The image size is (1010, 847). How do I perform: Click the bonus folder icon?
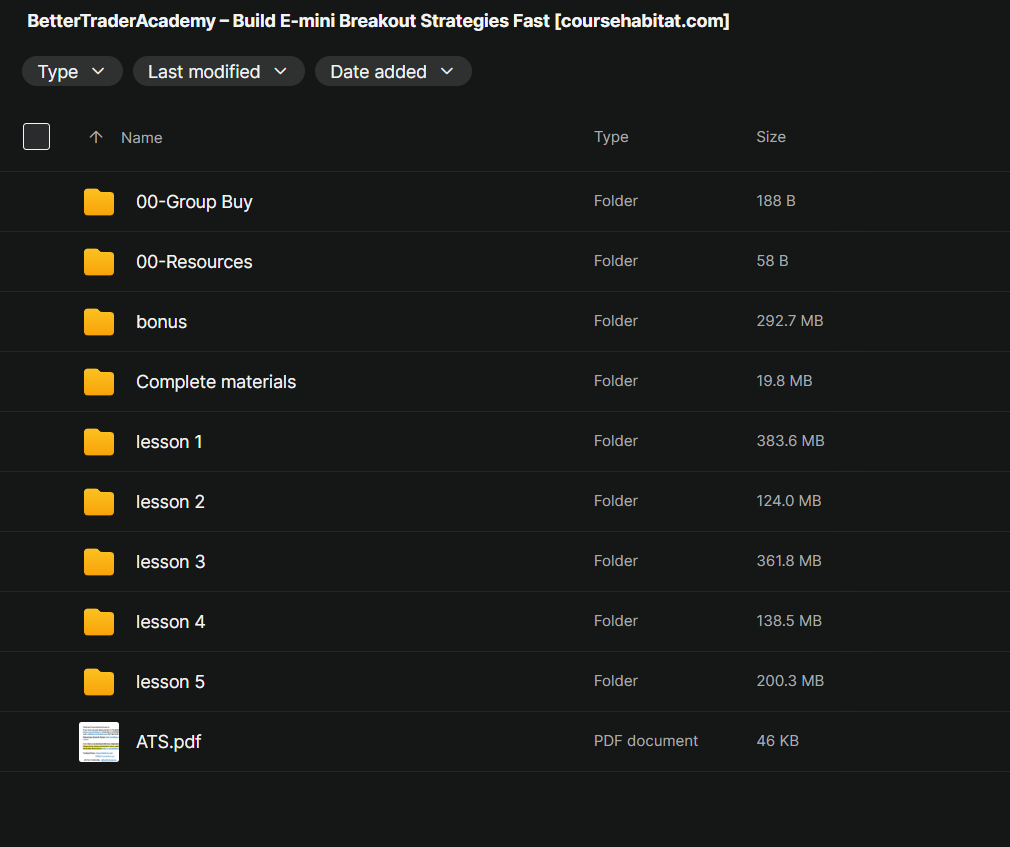coord(99,321)
